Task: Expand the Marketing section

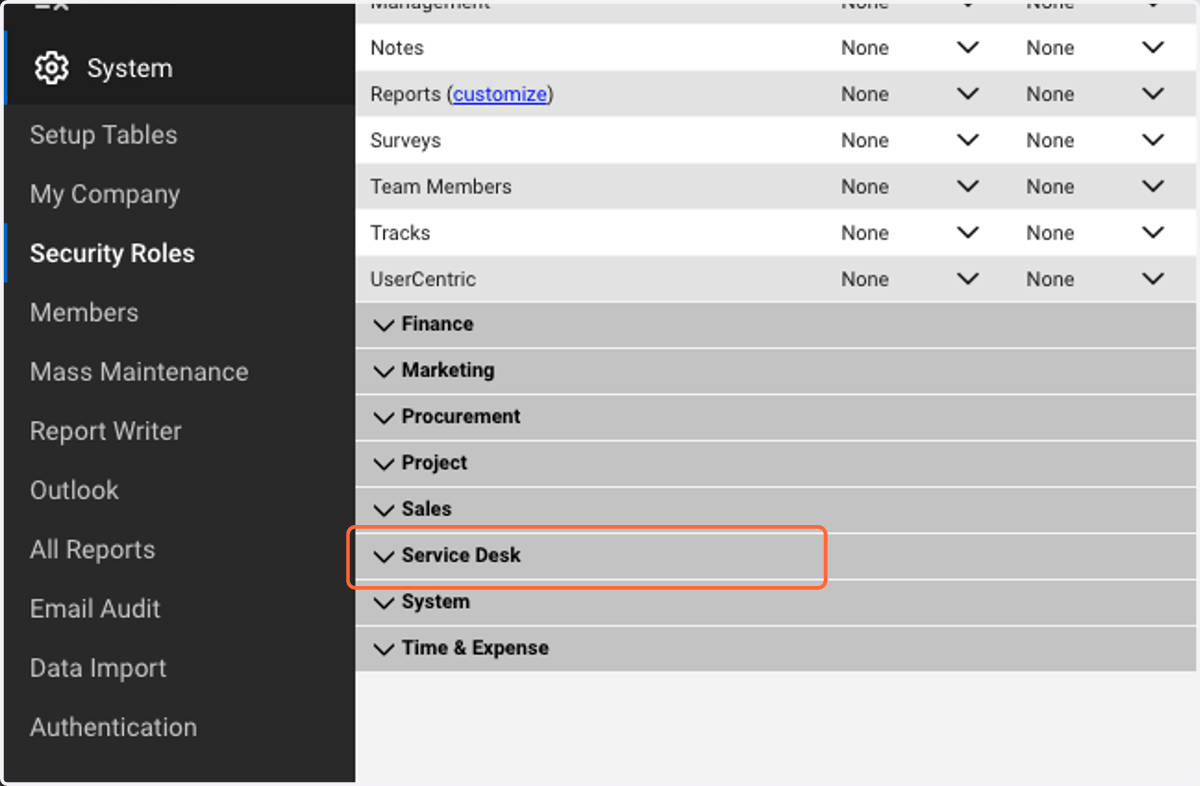Action: tap(776, 370)
